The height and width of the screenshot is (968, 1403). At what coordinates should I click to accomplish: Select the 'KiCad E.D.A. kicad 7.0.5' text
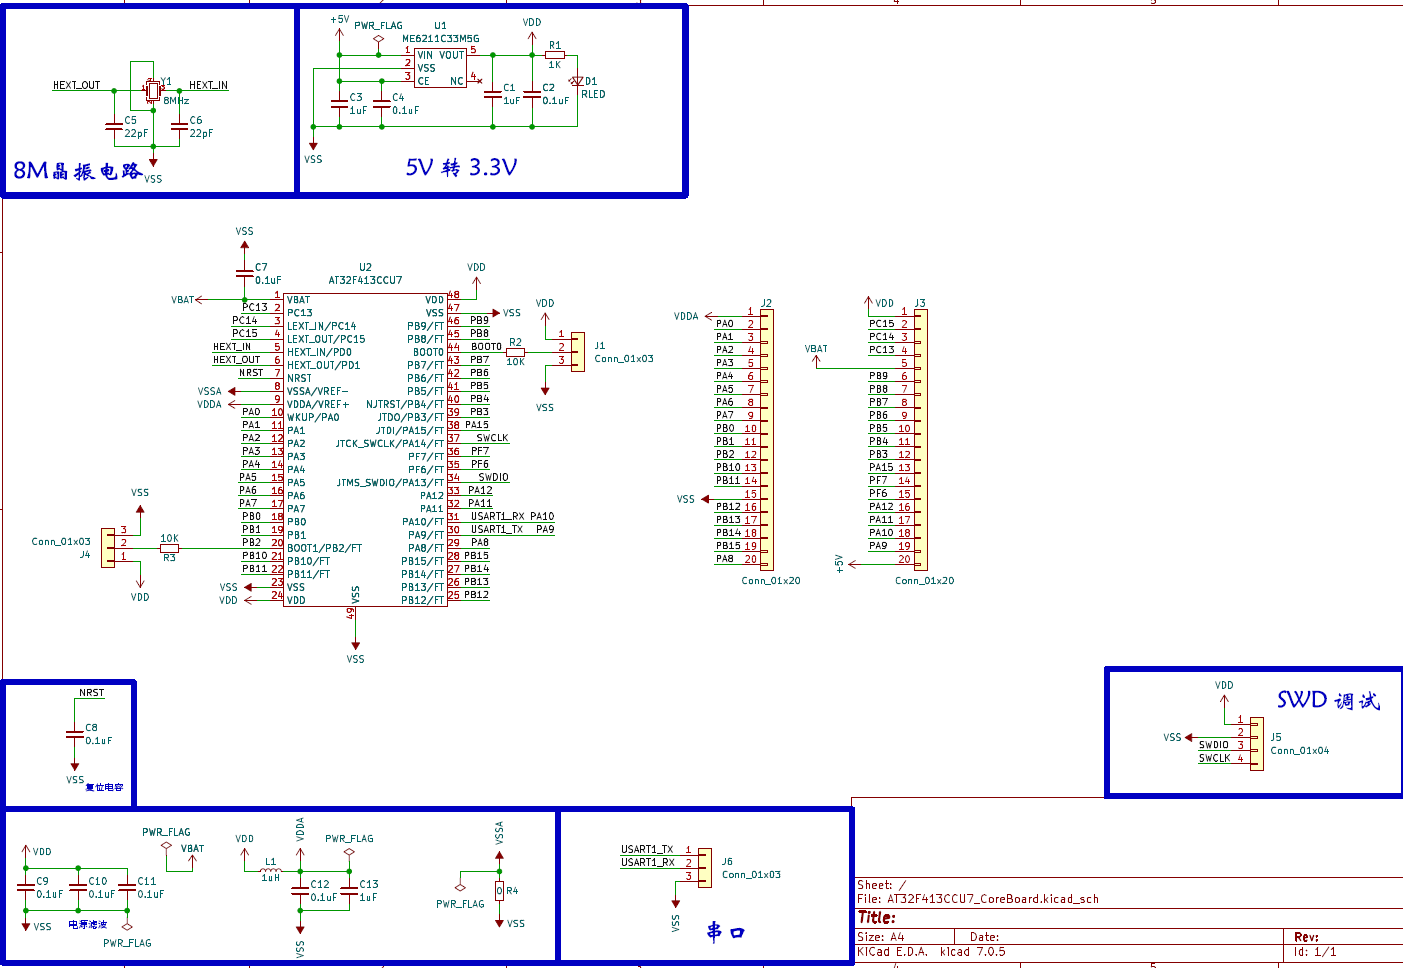pyautogui.click(x=931, y=952)
